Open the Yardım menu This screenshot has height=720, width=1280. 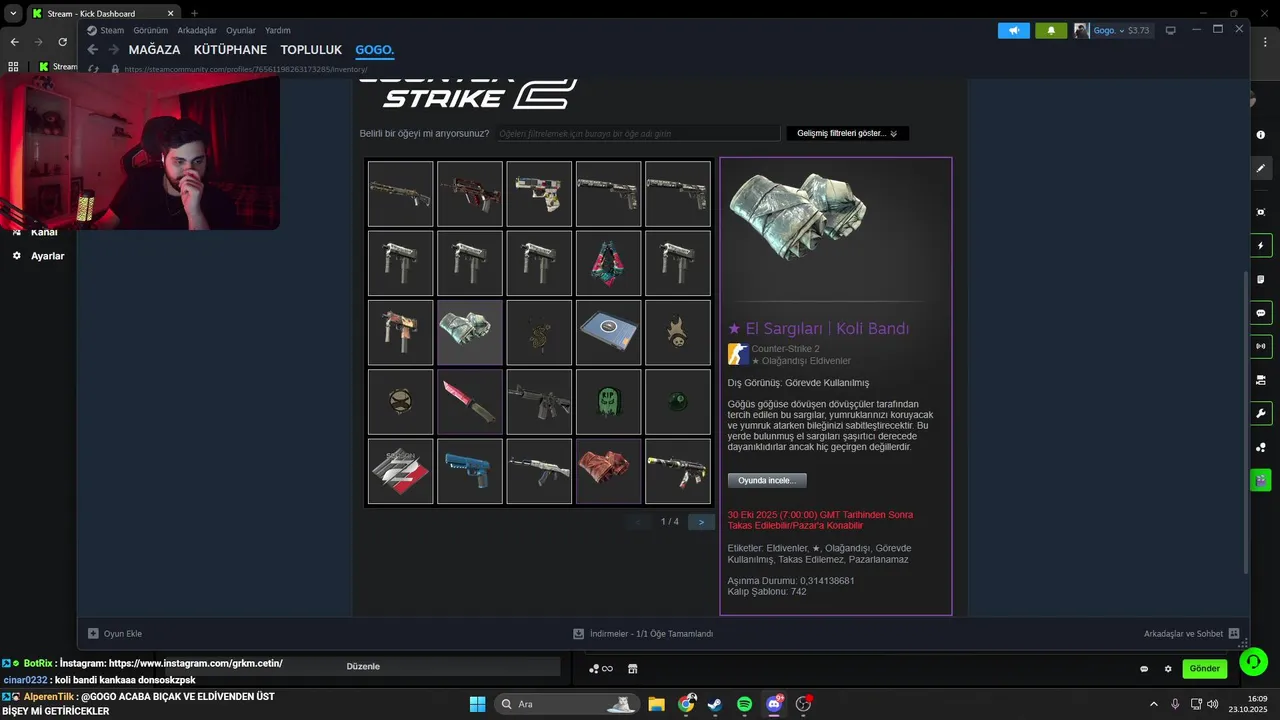[x=278, y=31]
